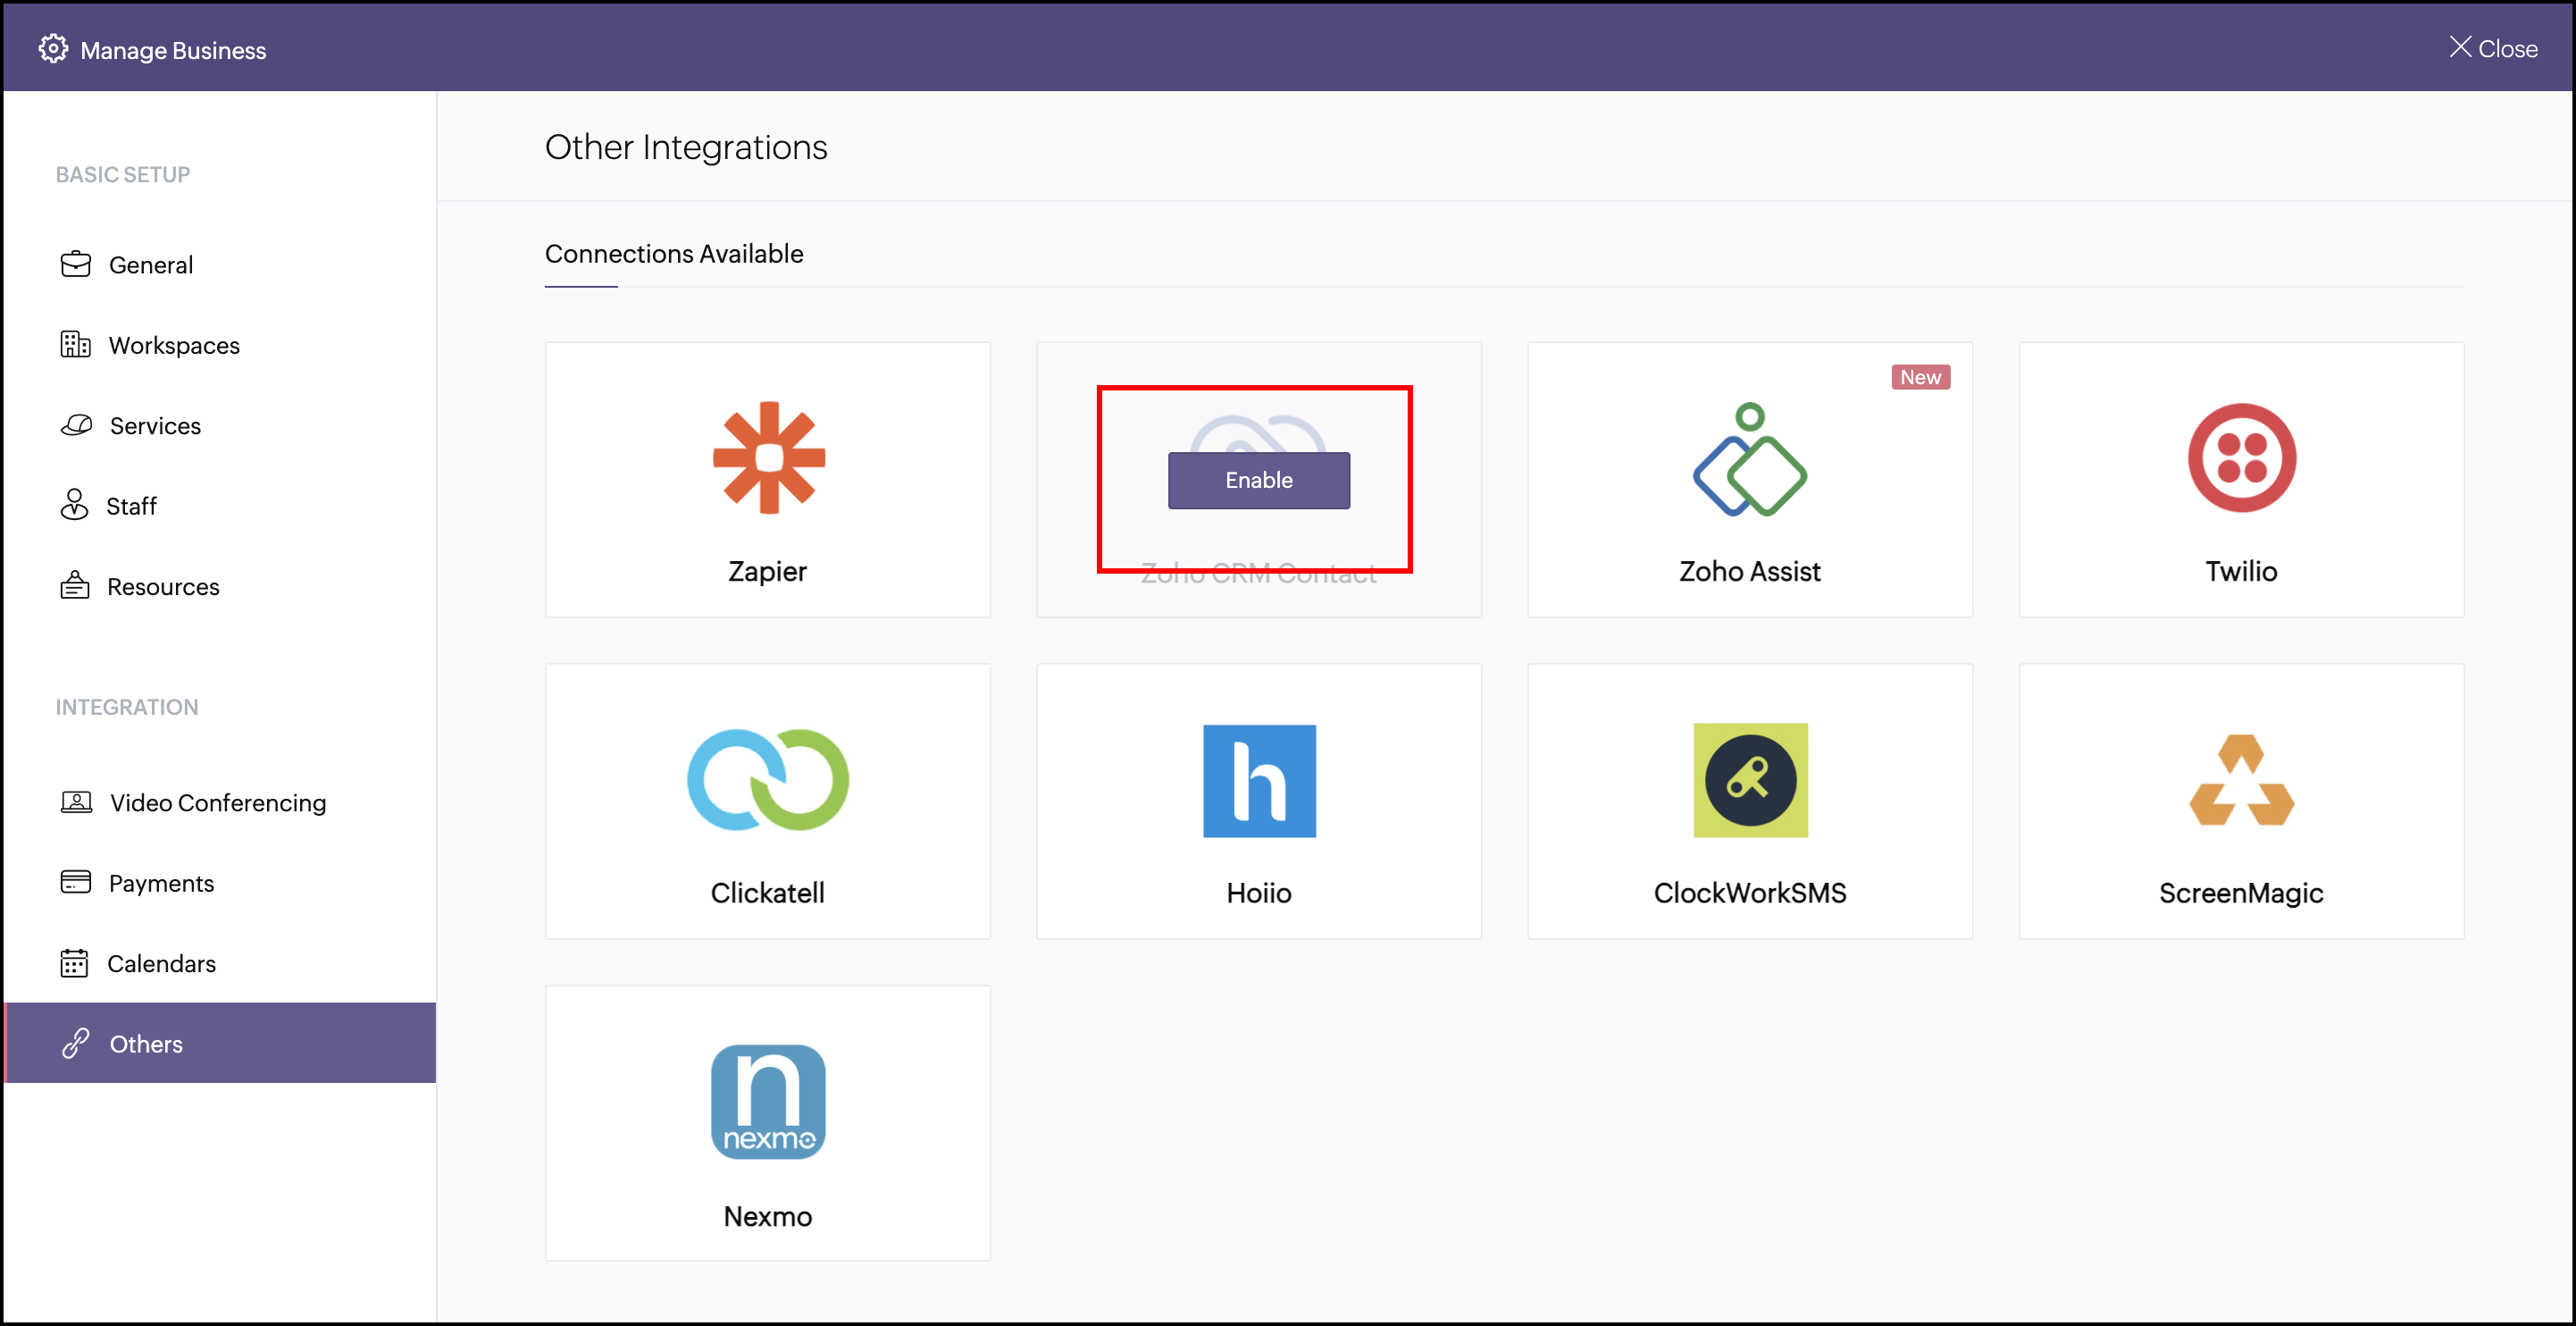
Task: Click the ScreenMagic integration icon
Action: point(2241,780)
